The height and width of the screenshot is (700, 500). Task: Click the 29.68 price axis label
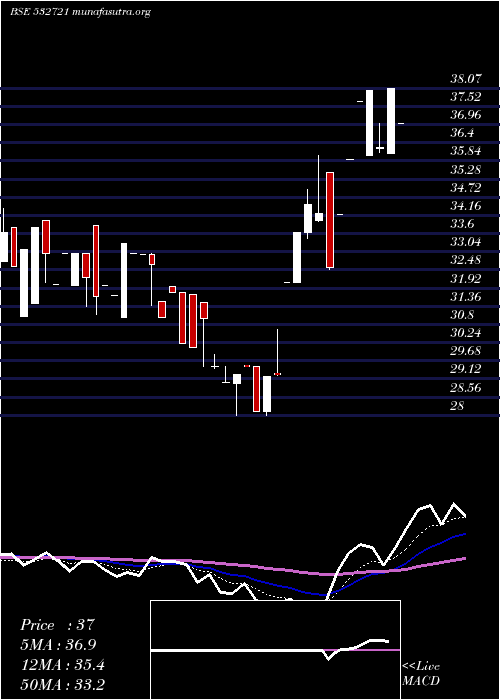click(x=466, y=351)
